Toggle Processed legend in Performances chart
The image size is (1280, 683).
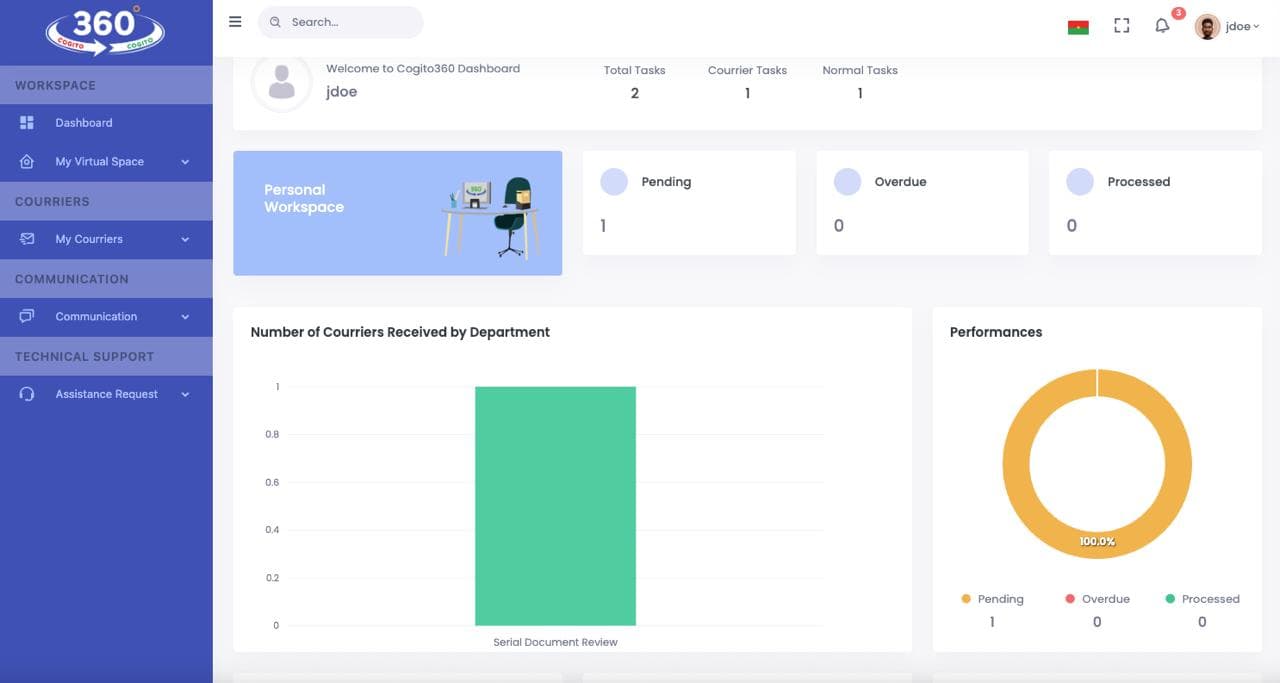coord(1201,599)
